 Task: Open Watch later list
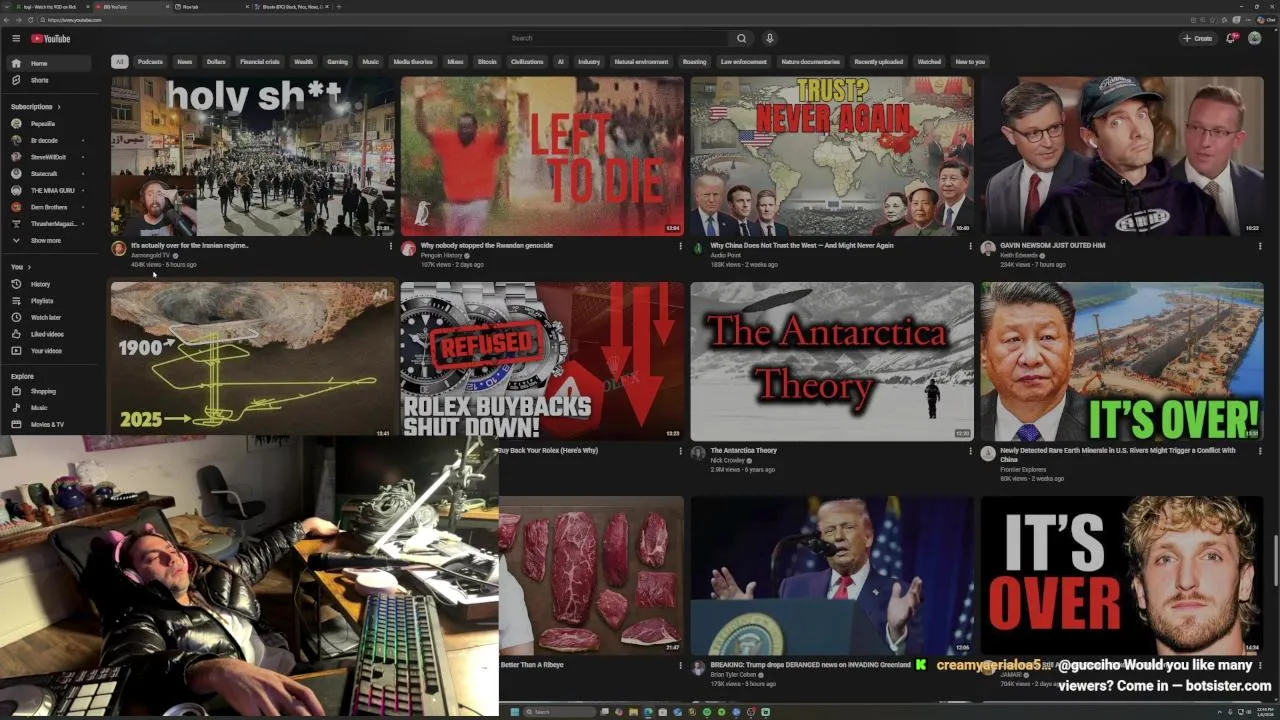pos(50,317)
